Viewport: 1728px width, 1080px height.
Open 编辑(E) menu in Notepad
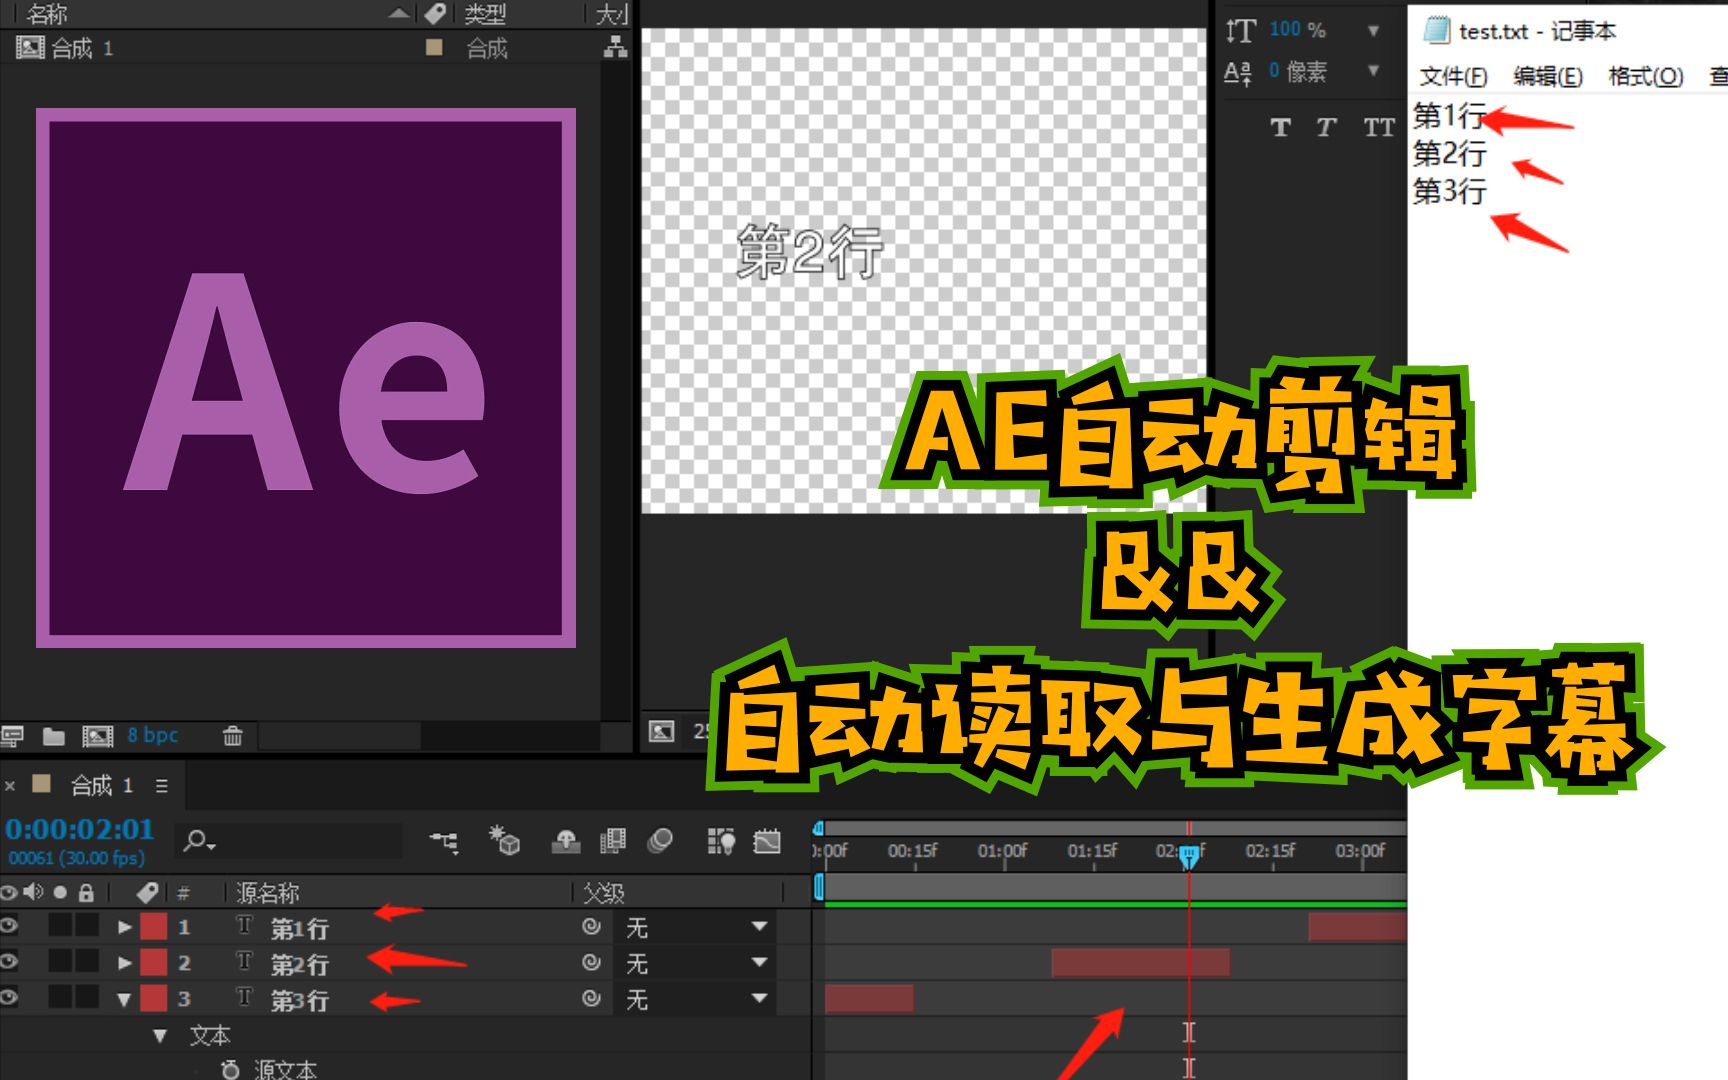click(x=1548, y=76)
